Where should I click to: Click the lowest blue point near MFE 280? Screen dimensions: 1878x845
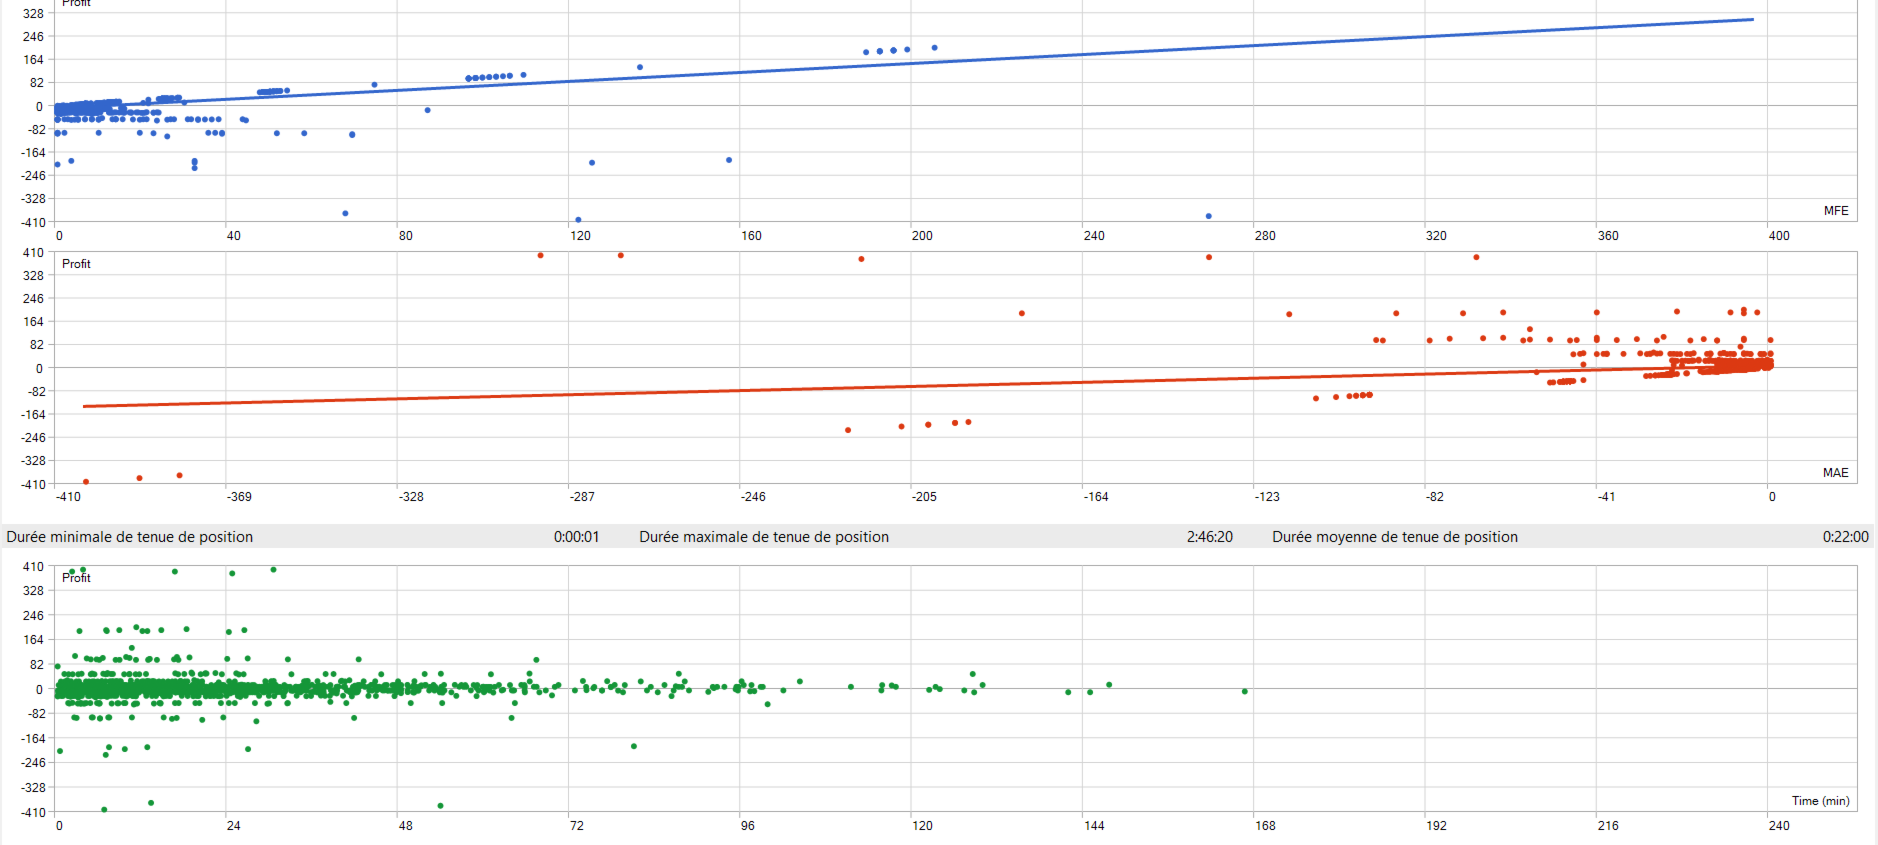1209,216
